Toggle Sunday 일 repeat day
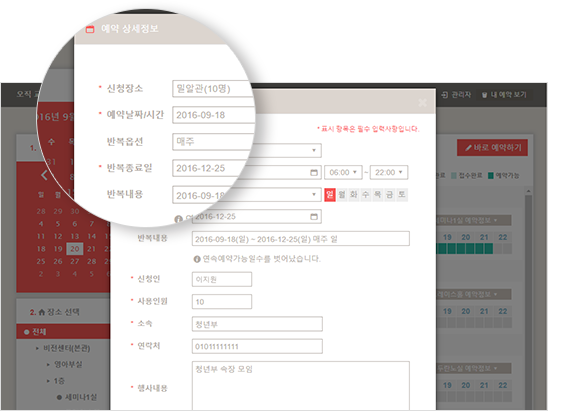The width and height of the screenshot is (574, 411). pos(330,194)
